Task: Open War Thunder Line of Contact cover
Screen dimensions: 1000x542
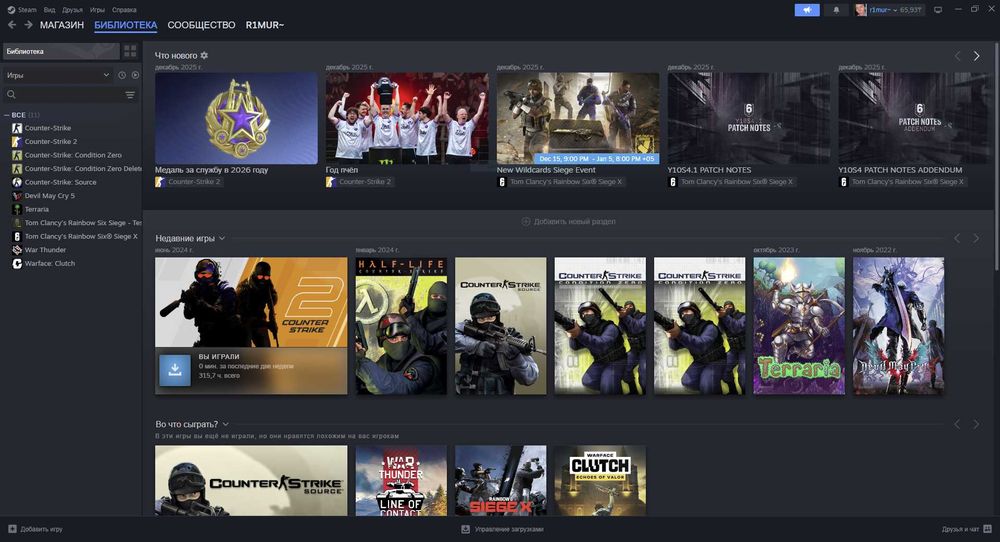Action: point(401,481)
